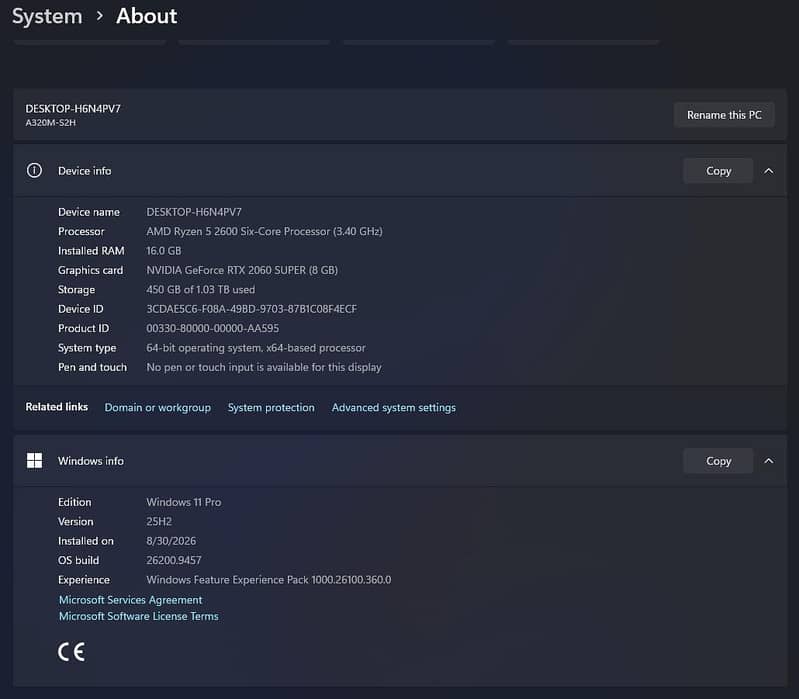Click the Windows logo icon
The height and width of the screenshot is (699, 799).
(34, 461)
